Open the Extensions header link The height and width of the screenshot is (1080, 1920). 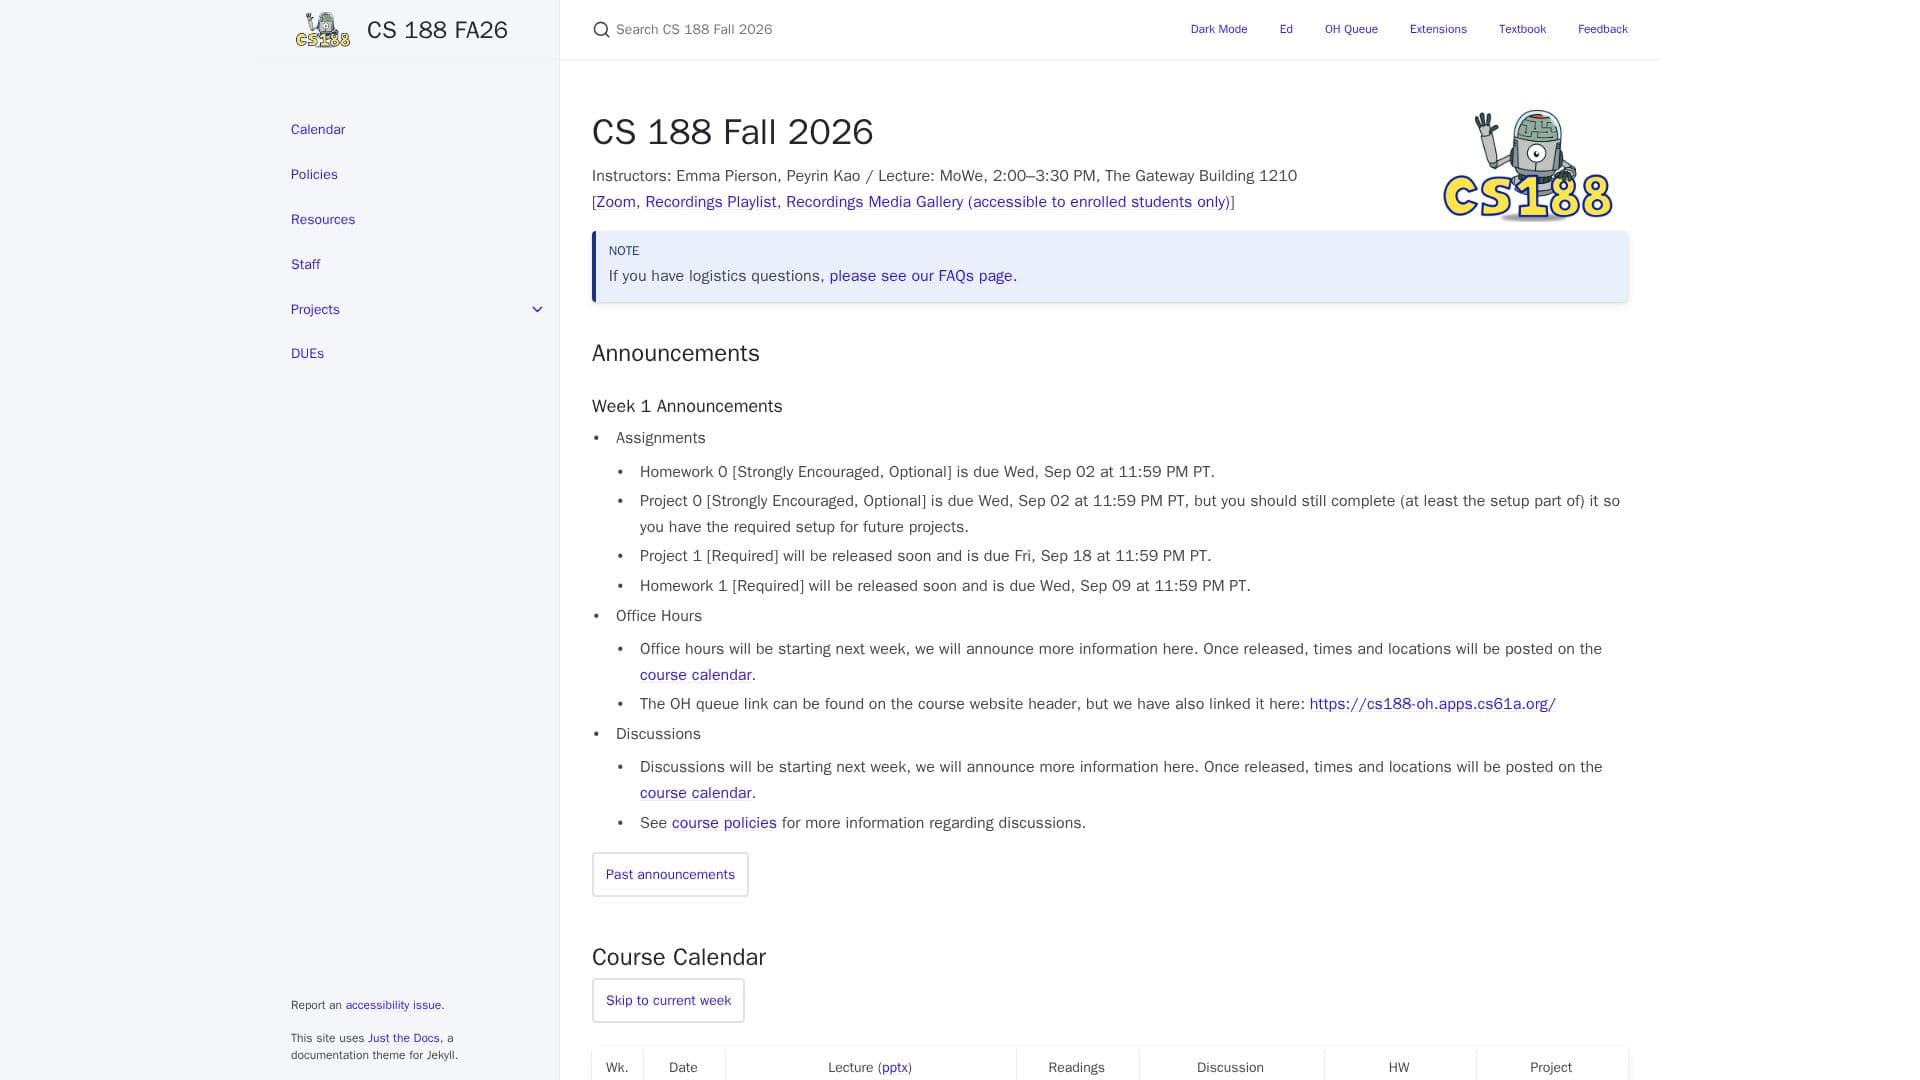[1438, 29]
